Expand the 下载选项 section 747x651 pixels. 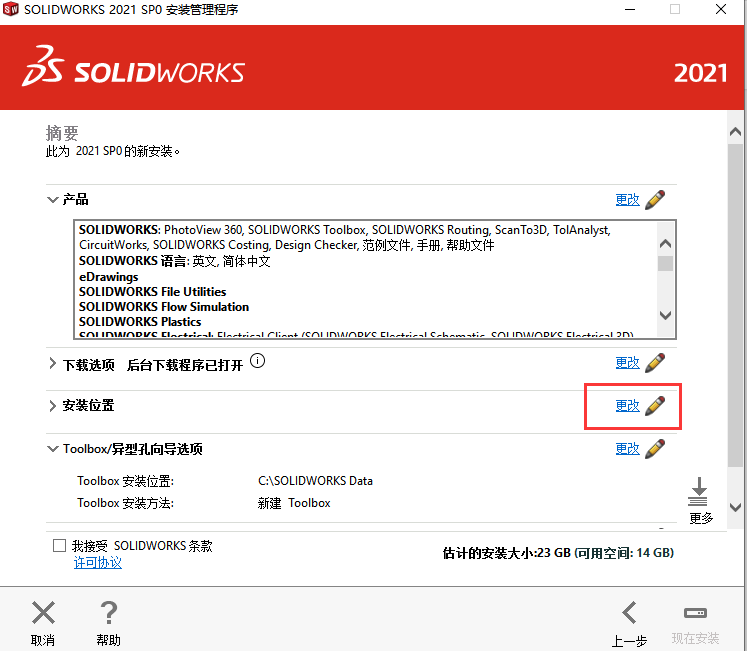pos(52,364)
